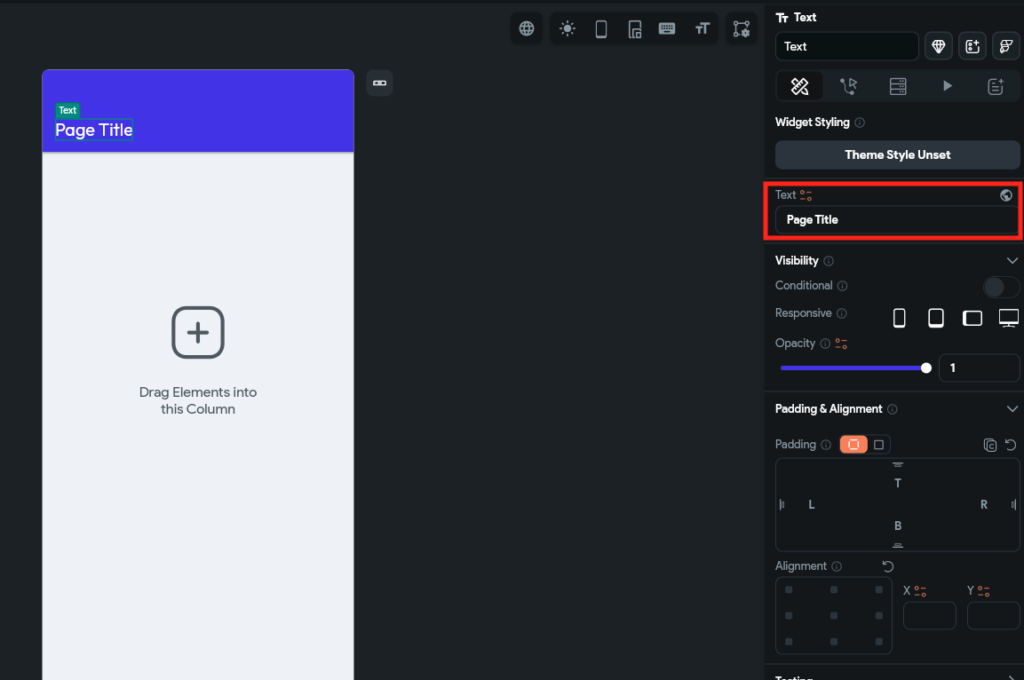Click the Opacity slider handle
Image resolution: width=1024 pixels, height=680 pixels.
(x=926, y=368)
